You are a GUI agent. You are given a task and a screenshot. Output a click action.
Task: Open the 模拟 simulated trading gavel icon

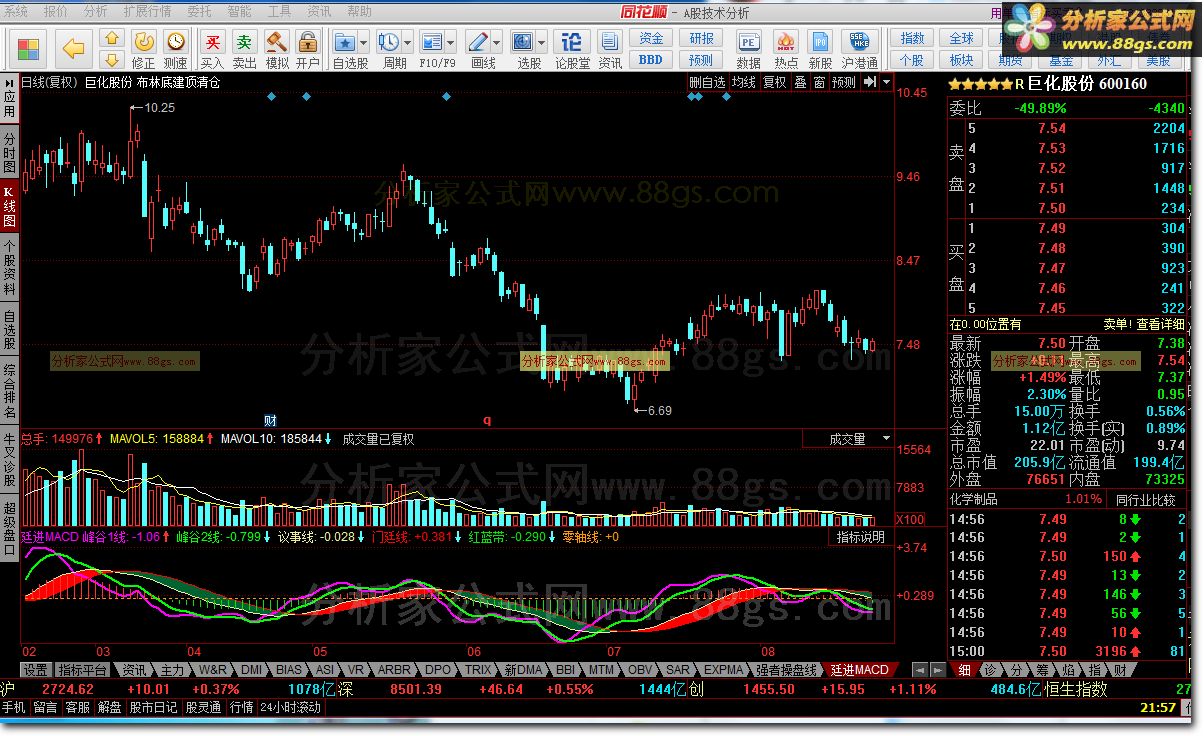[277, 48]
